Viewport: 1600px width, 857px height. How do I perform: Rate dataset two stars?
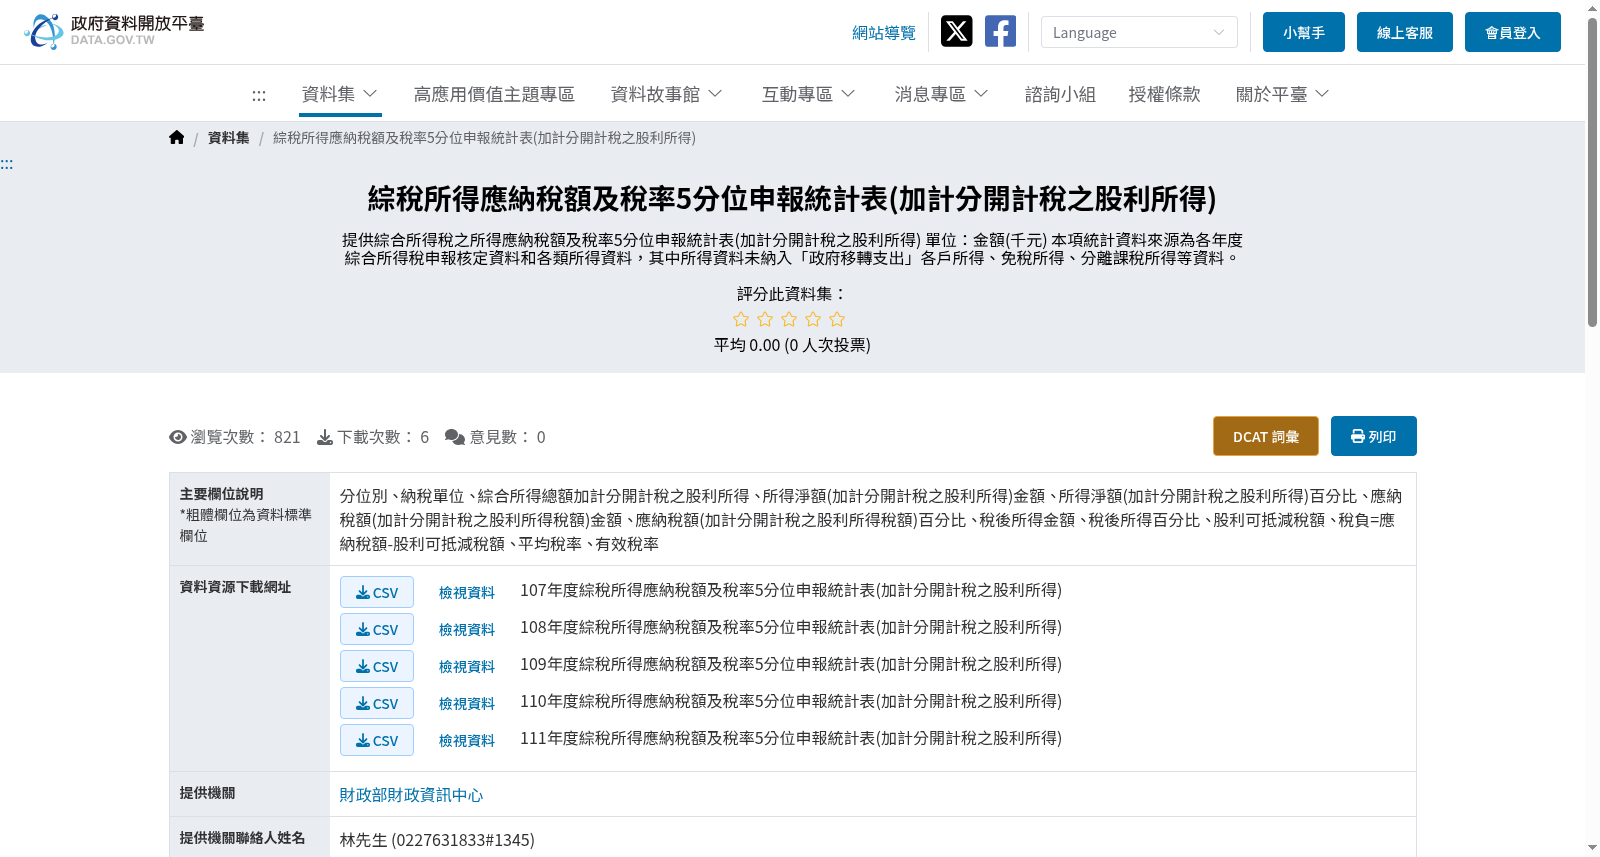tap(765, 319)
